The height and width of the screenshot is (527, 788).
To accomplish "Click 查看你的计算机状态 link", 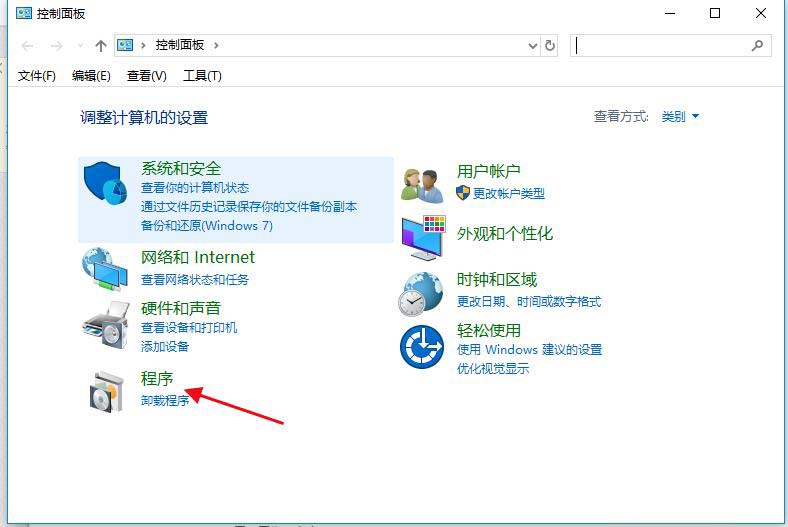I will coord(195,188).
